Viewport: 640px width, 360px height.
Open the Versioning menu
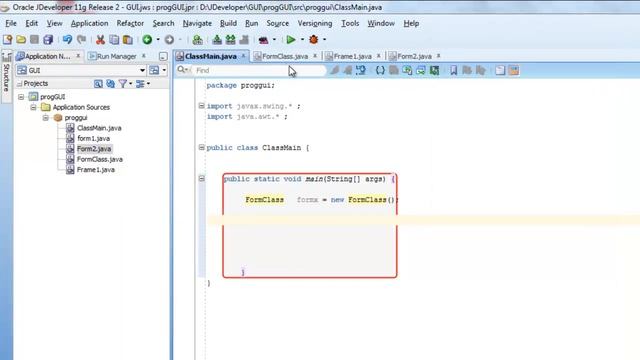tap(315, 23)
